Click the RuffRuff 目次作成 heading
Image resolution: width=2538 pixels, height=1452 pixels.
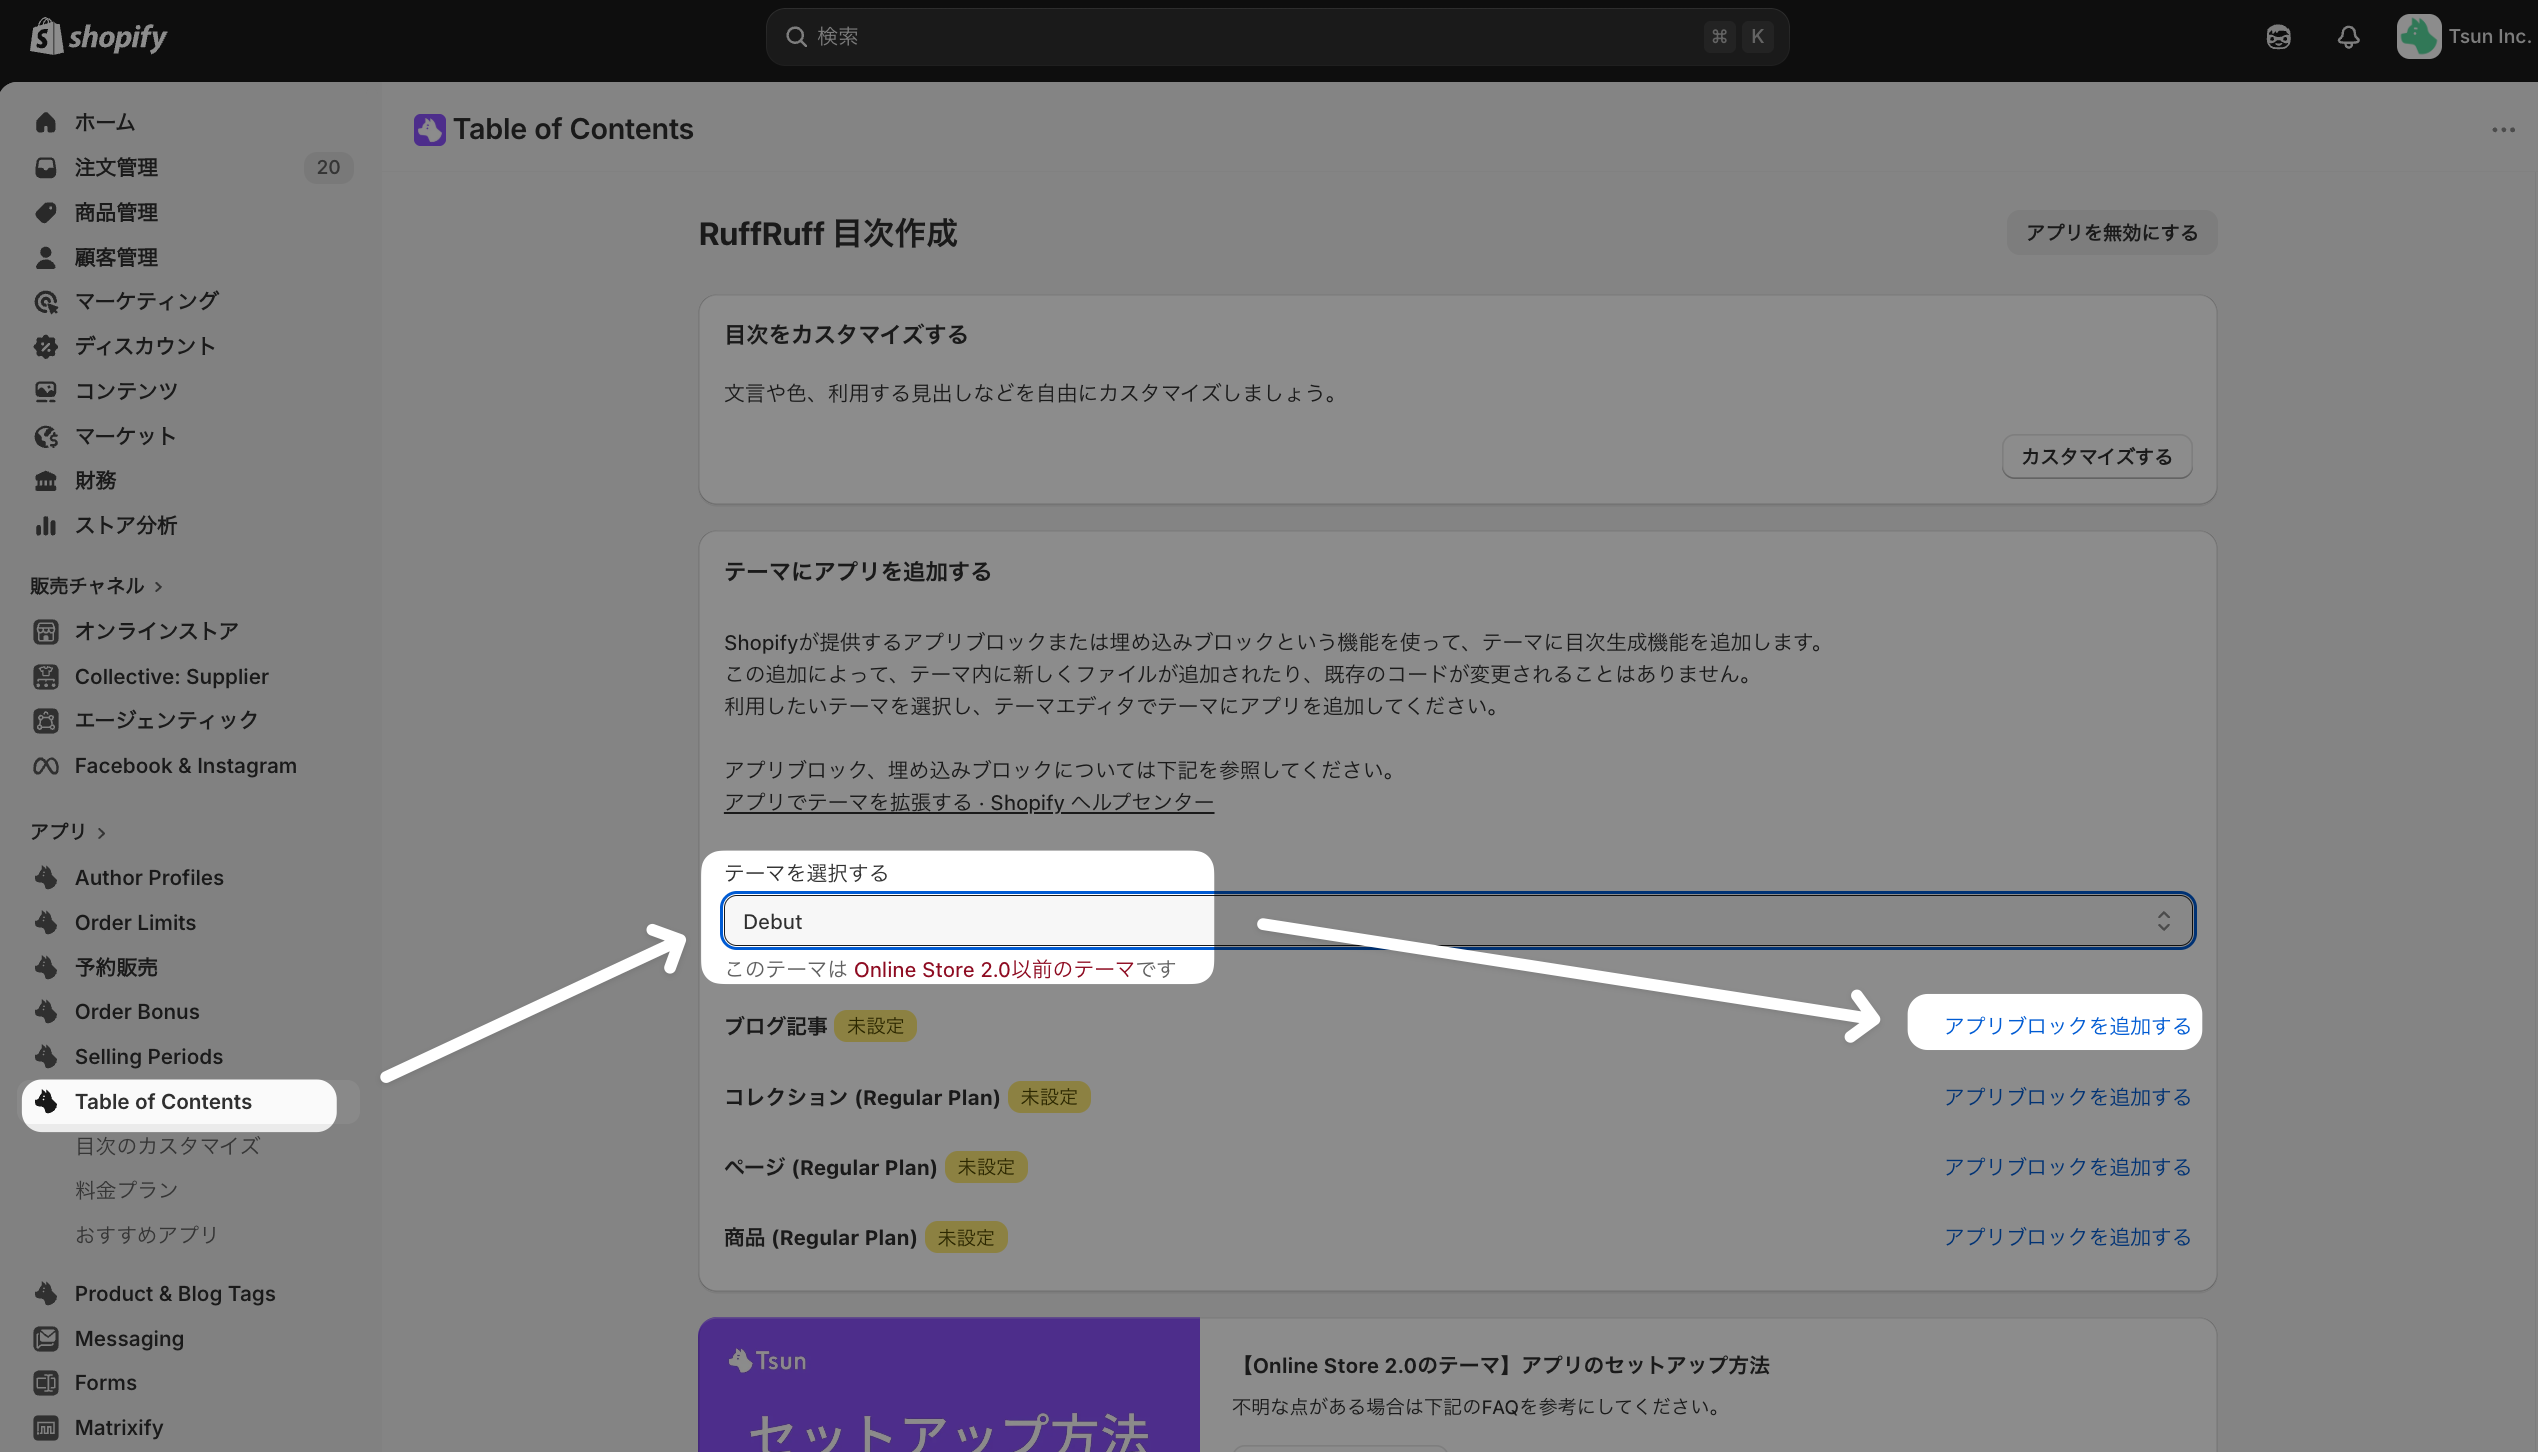[828, 233]
